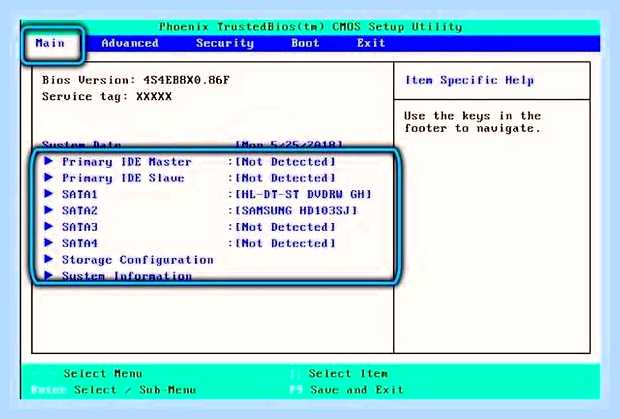Image resolution: width=620 pixels, height=419 pixels.
Task: Expand arrow beside Primary IDE Slave
Action: [49, 177]
